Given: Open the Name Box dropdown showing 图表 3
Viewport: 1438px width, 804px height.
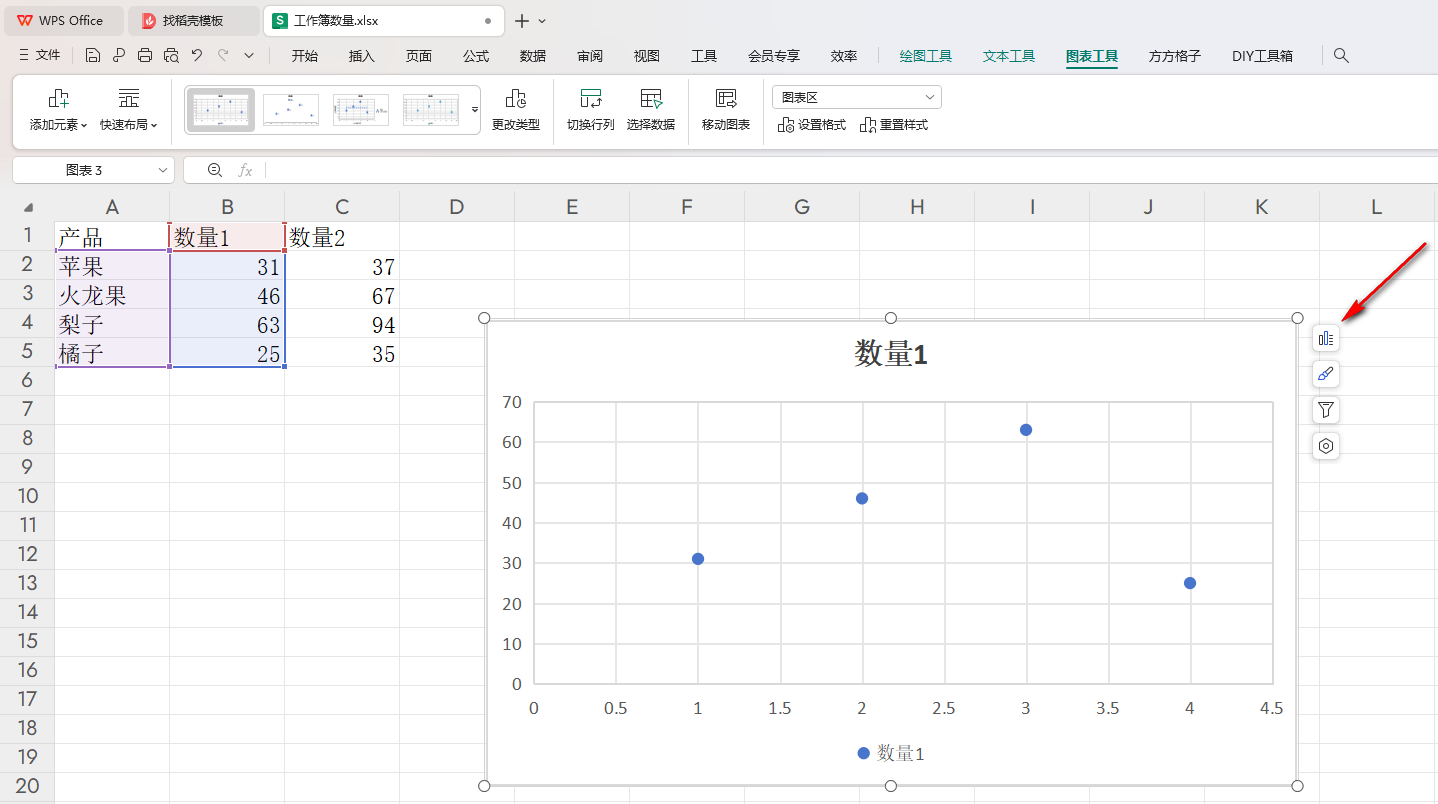Looking at the screenshot, I should [164, 171].
